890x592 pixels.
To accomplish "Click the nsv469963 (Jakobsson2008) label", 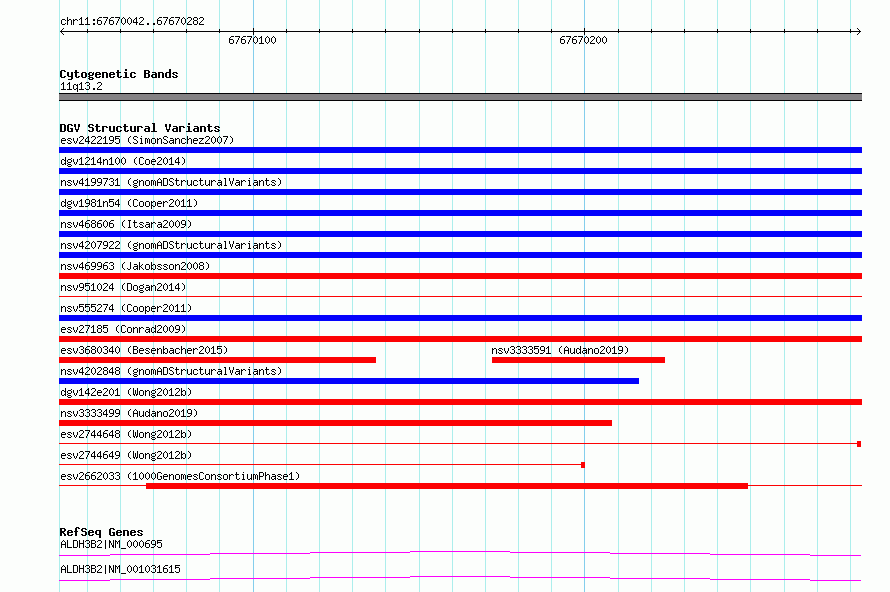I will (x=135, y=266).
